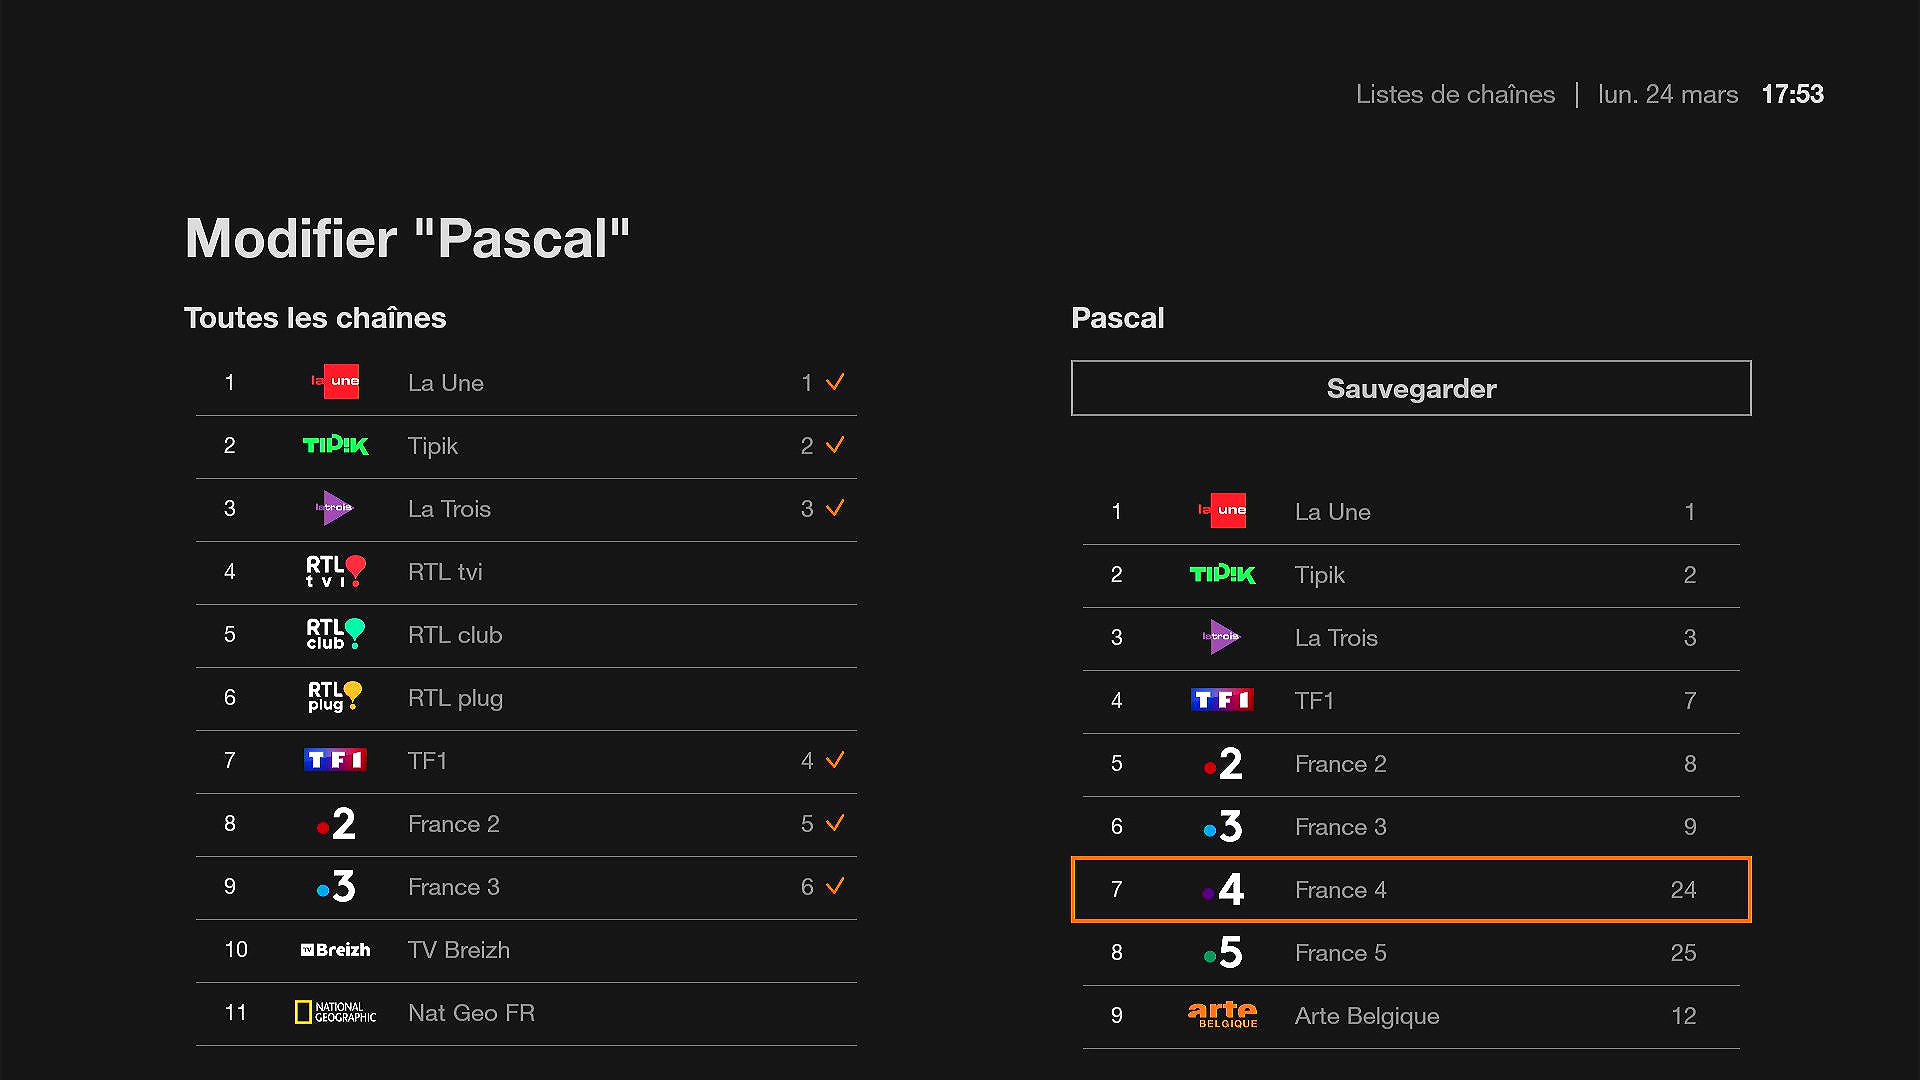Select the Nat Geo FR channel row

coord(526,1013)
